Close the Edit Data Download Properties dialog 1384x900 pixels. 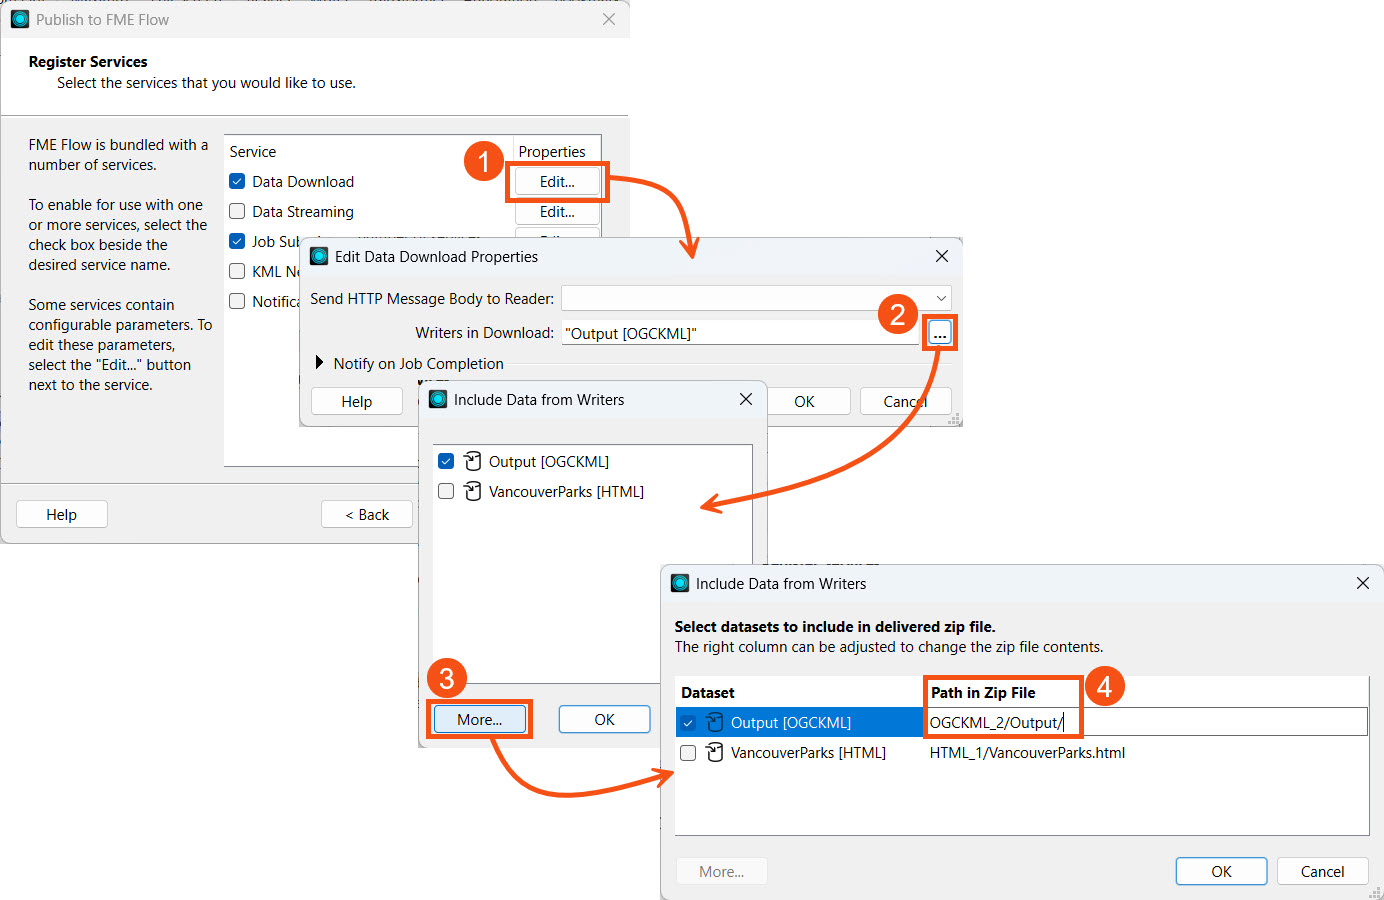click(941, 257)
